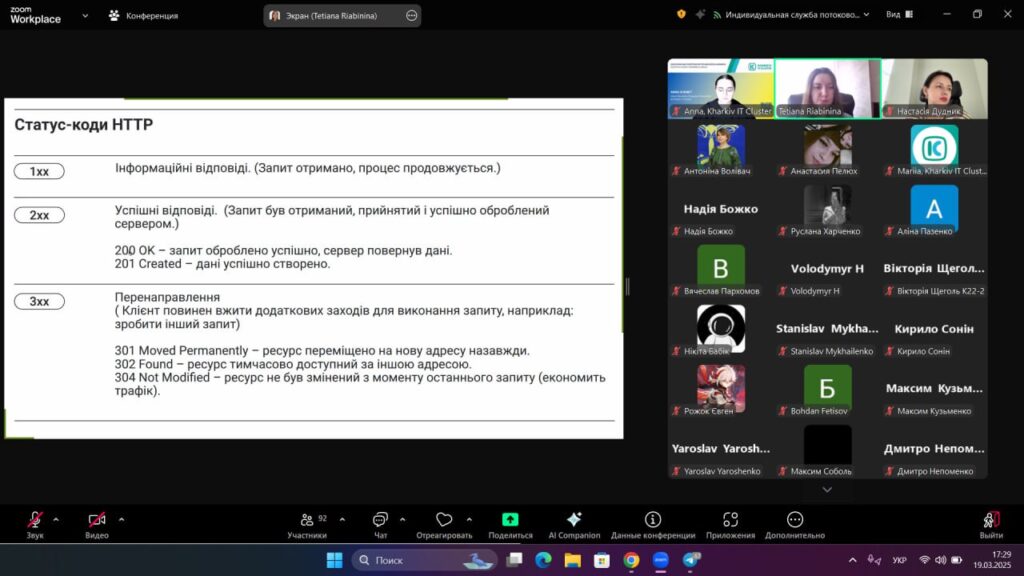Open the Windows Start menu
The height and width of the screenshot is (576, 1024).
pos(334,560)
